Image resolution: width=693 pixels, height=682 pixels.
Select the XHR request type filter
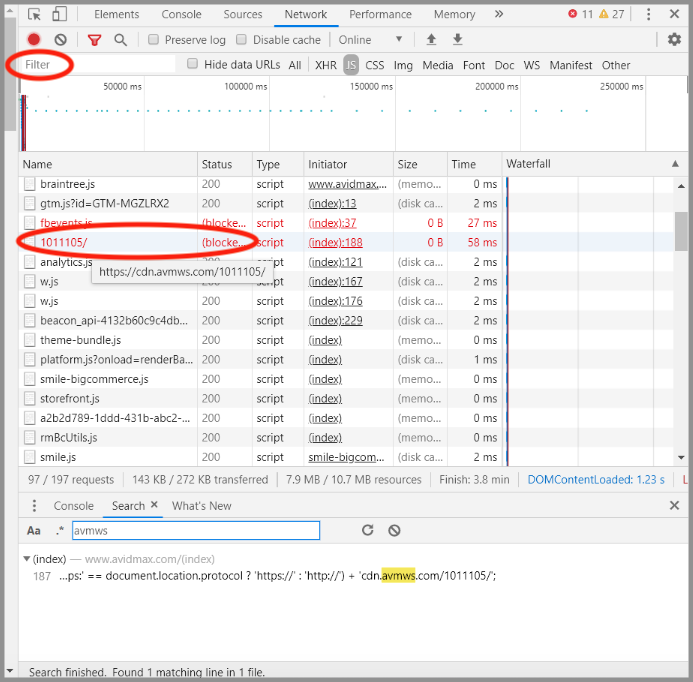coord(326,65)
